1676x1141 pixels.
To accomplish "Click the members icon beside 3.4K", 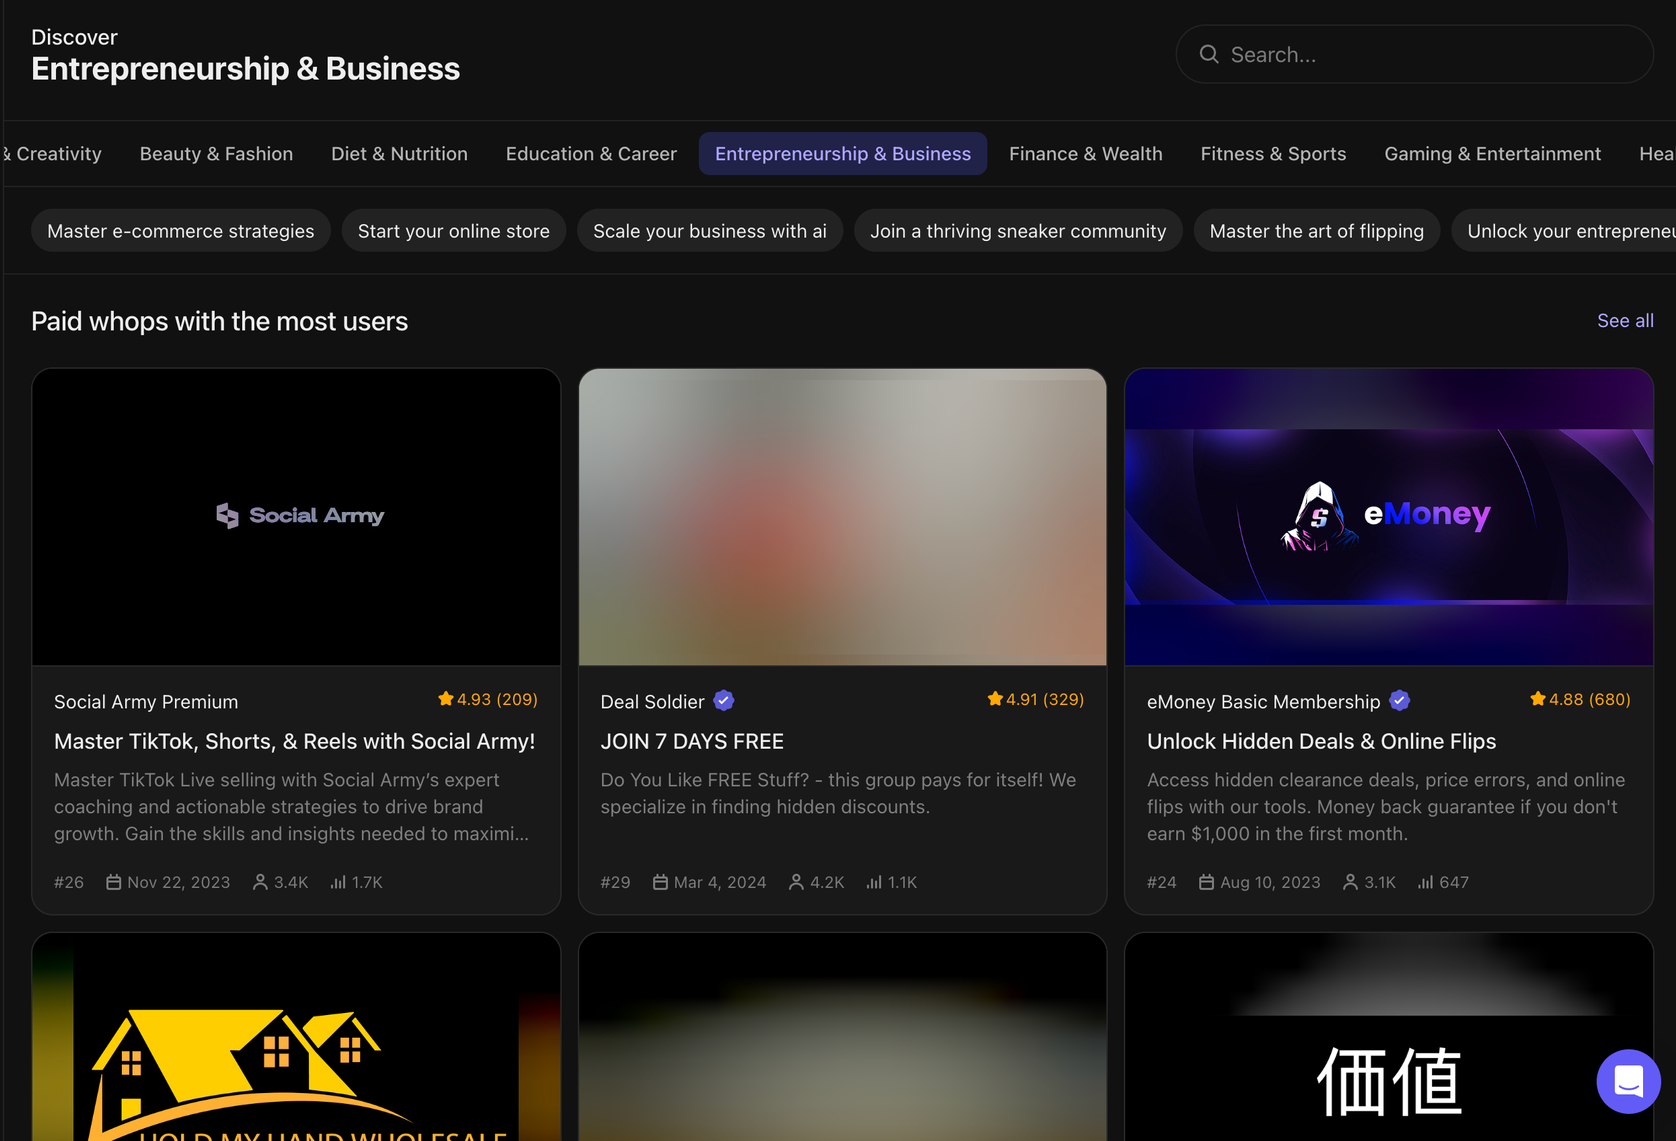I will [x=260, y=882].
